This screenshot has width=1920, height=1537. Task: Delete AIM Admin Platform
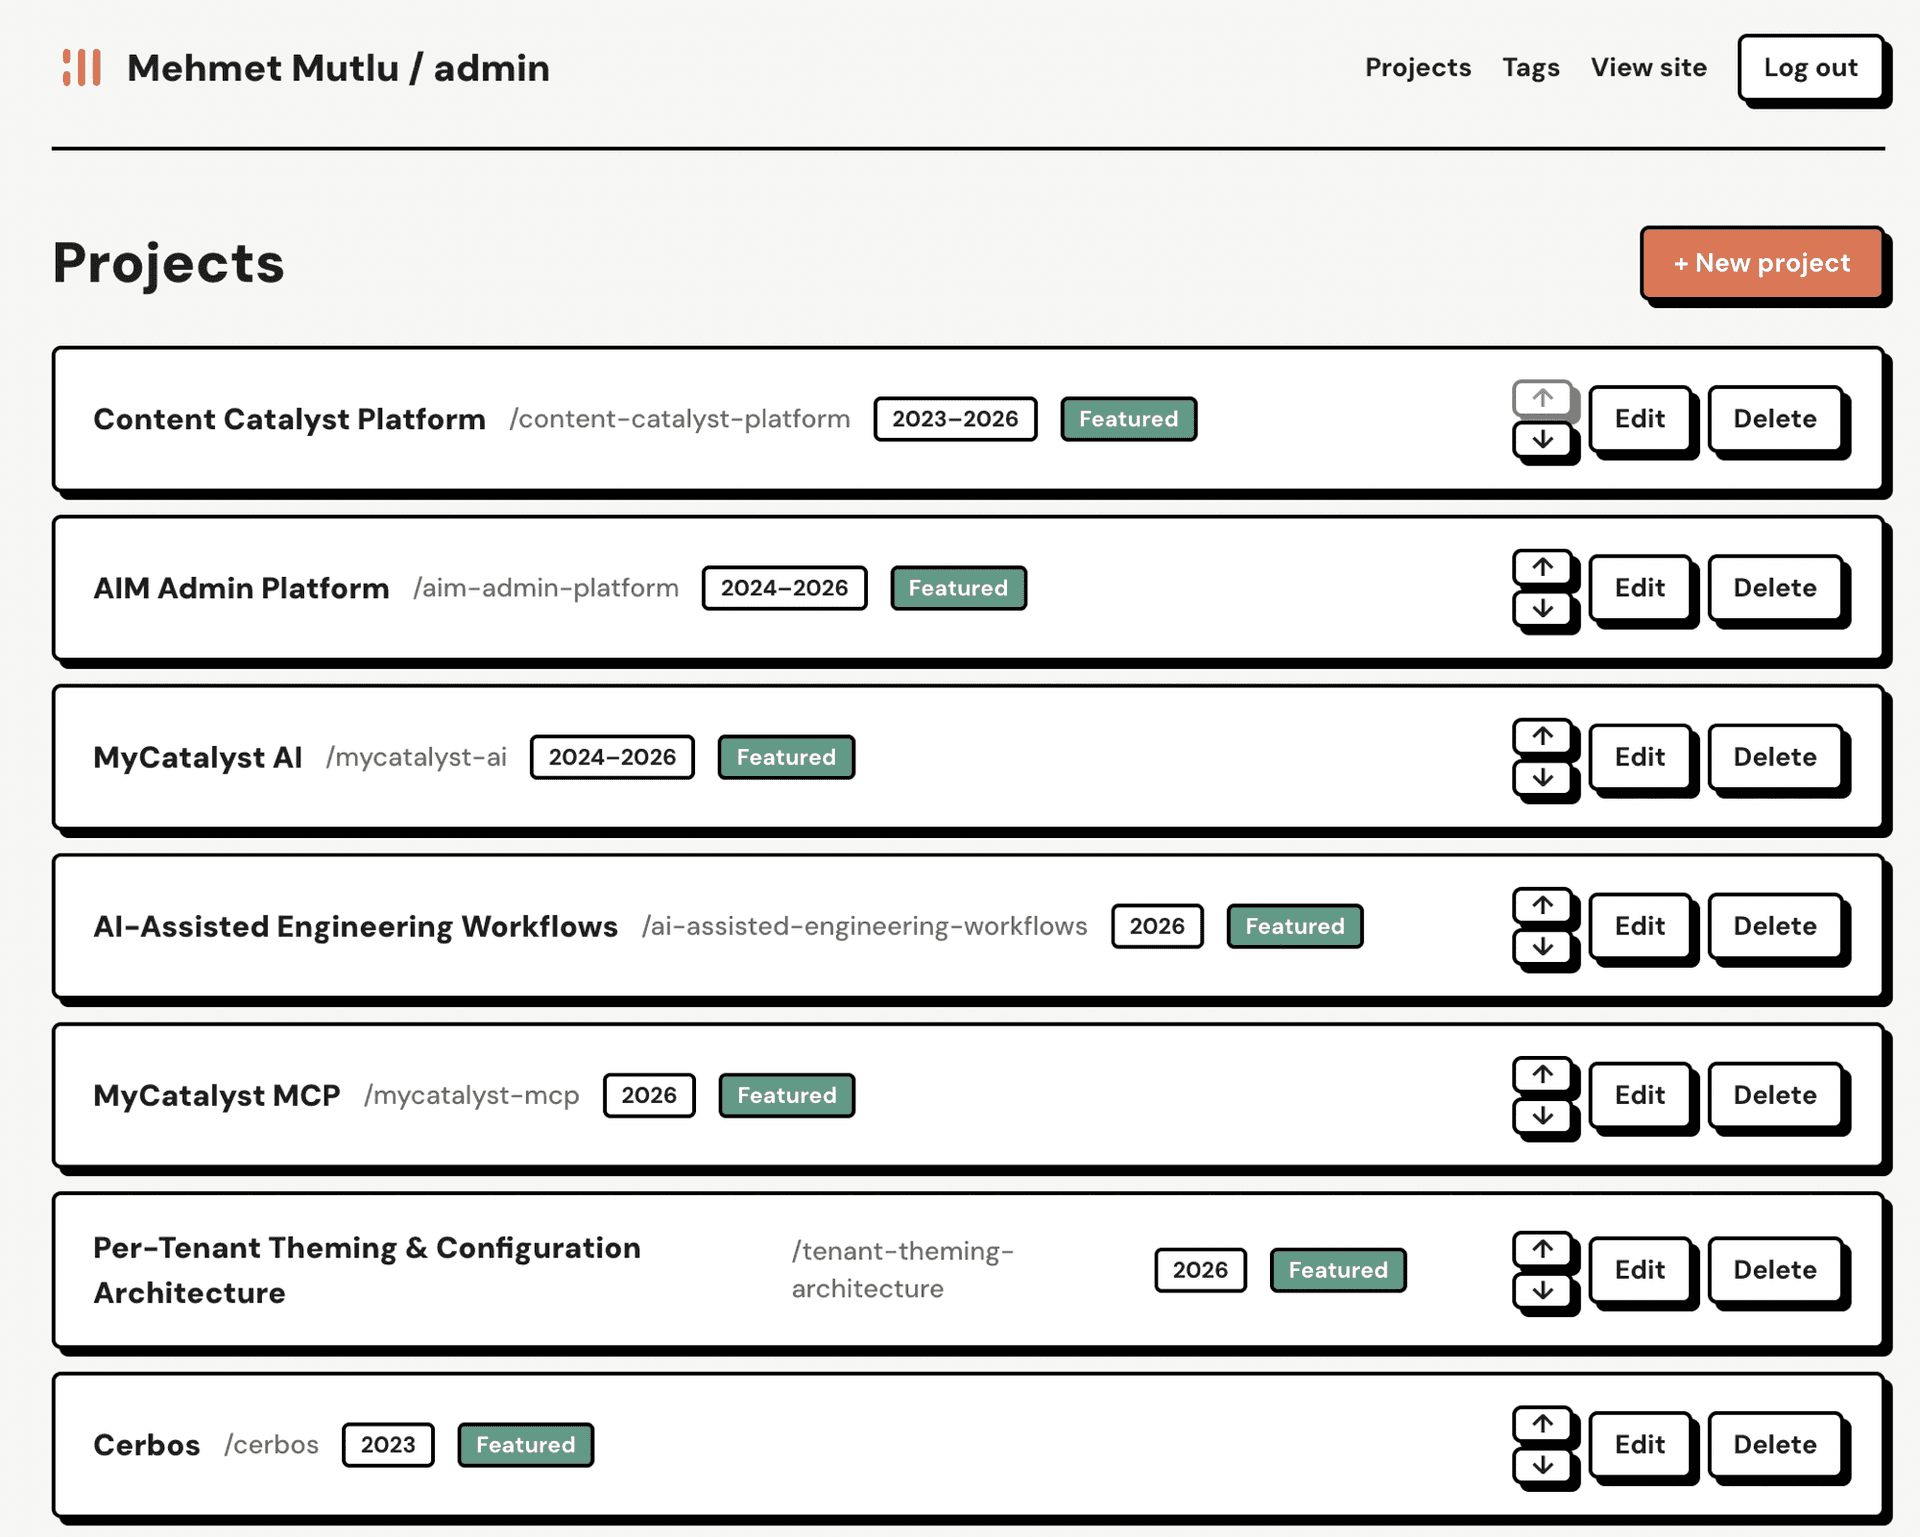(1775, 588)
